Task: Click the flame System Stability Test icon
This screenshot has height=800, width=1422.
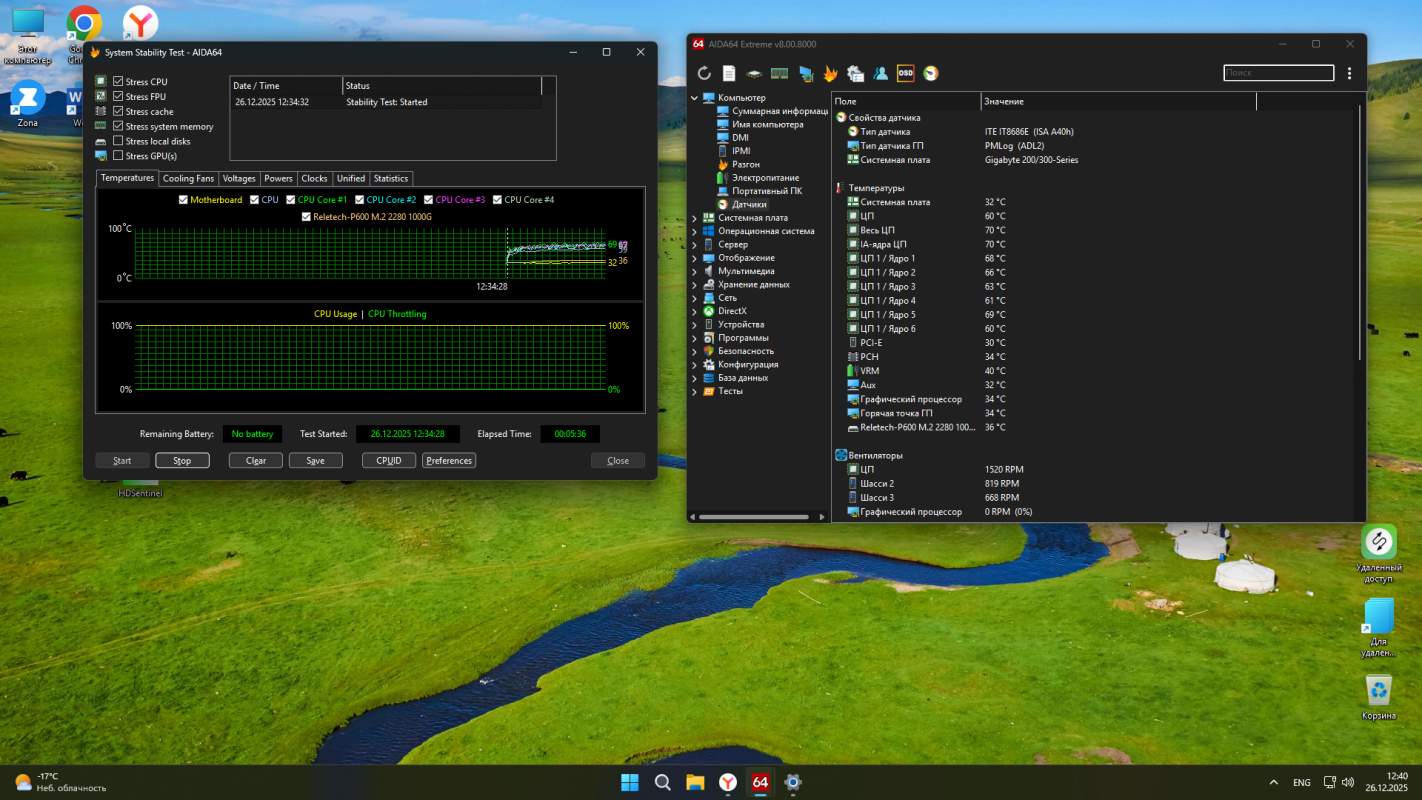Action: [x=828, y=72]
